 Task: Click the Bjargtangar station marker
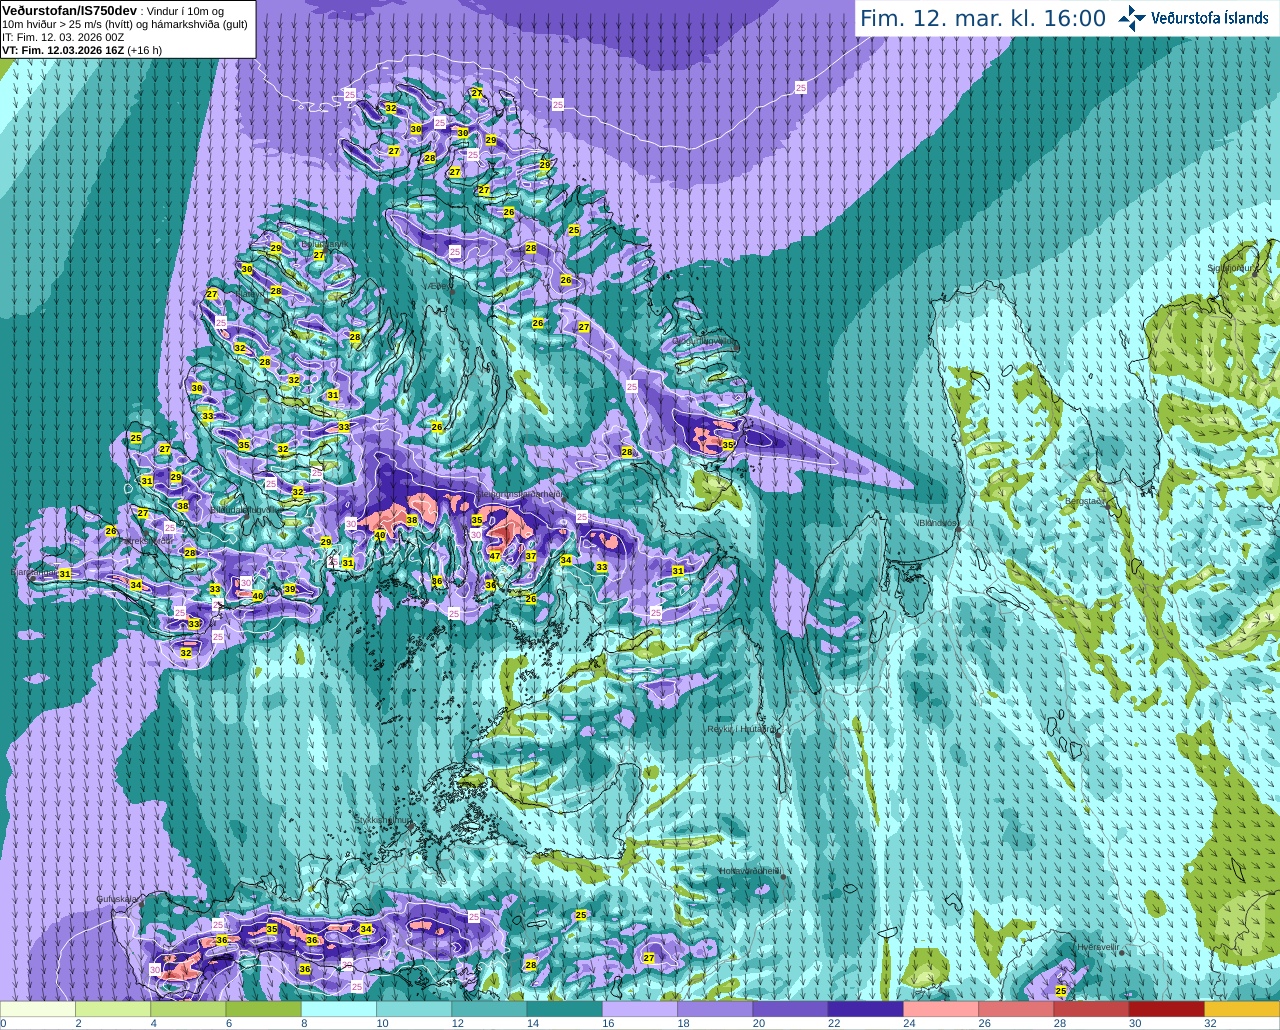[33, 577]
